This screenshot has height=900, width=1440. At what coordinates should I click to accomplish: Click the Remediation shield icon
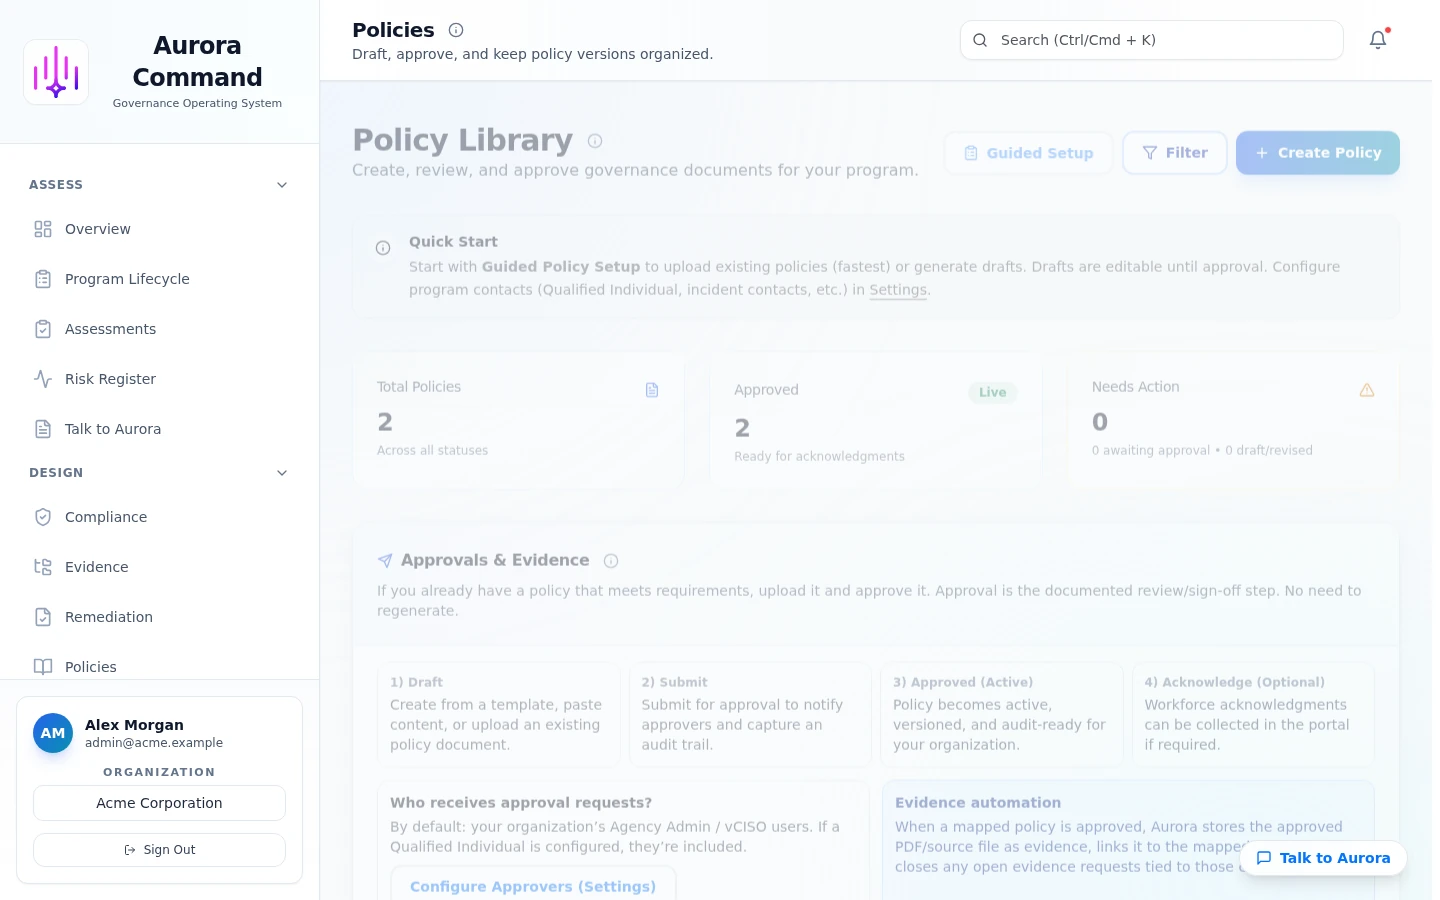[43, 617]
